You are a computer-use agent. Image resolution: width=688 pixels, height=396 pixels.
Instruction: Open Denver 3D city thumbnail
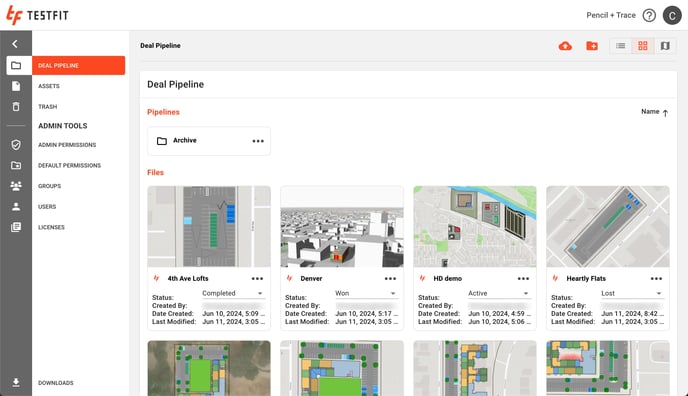pos(342,226)
